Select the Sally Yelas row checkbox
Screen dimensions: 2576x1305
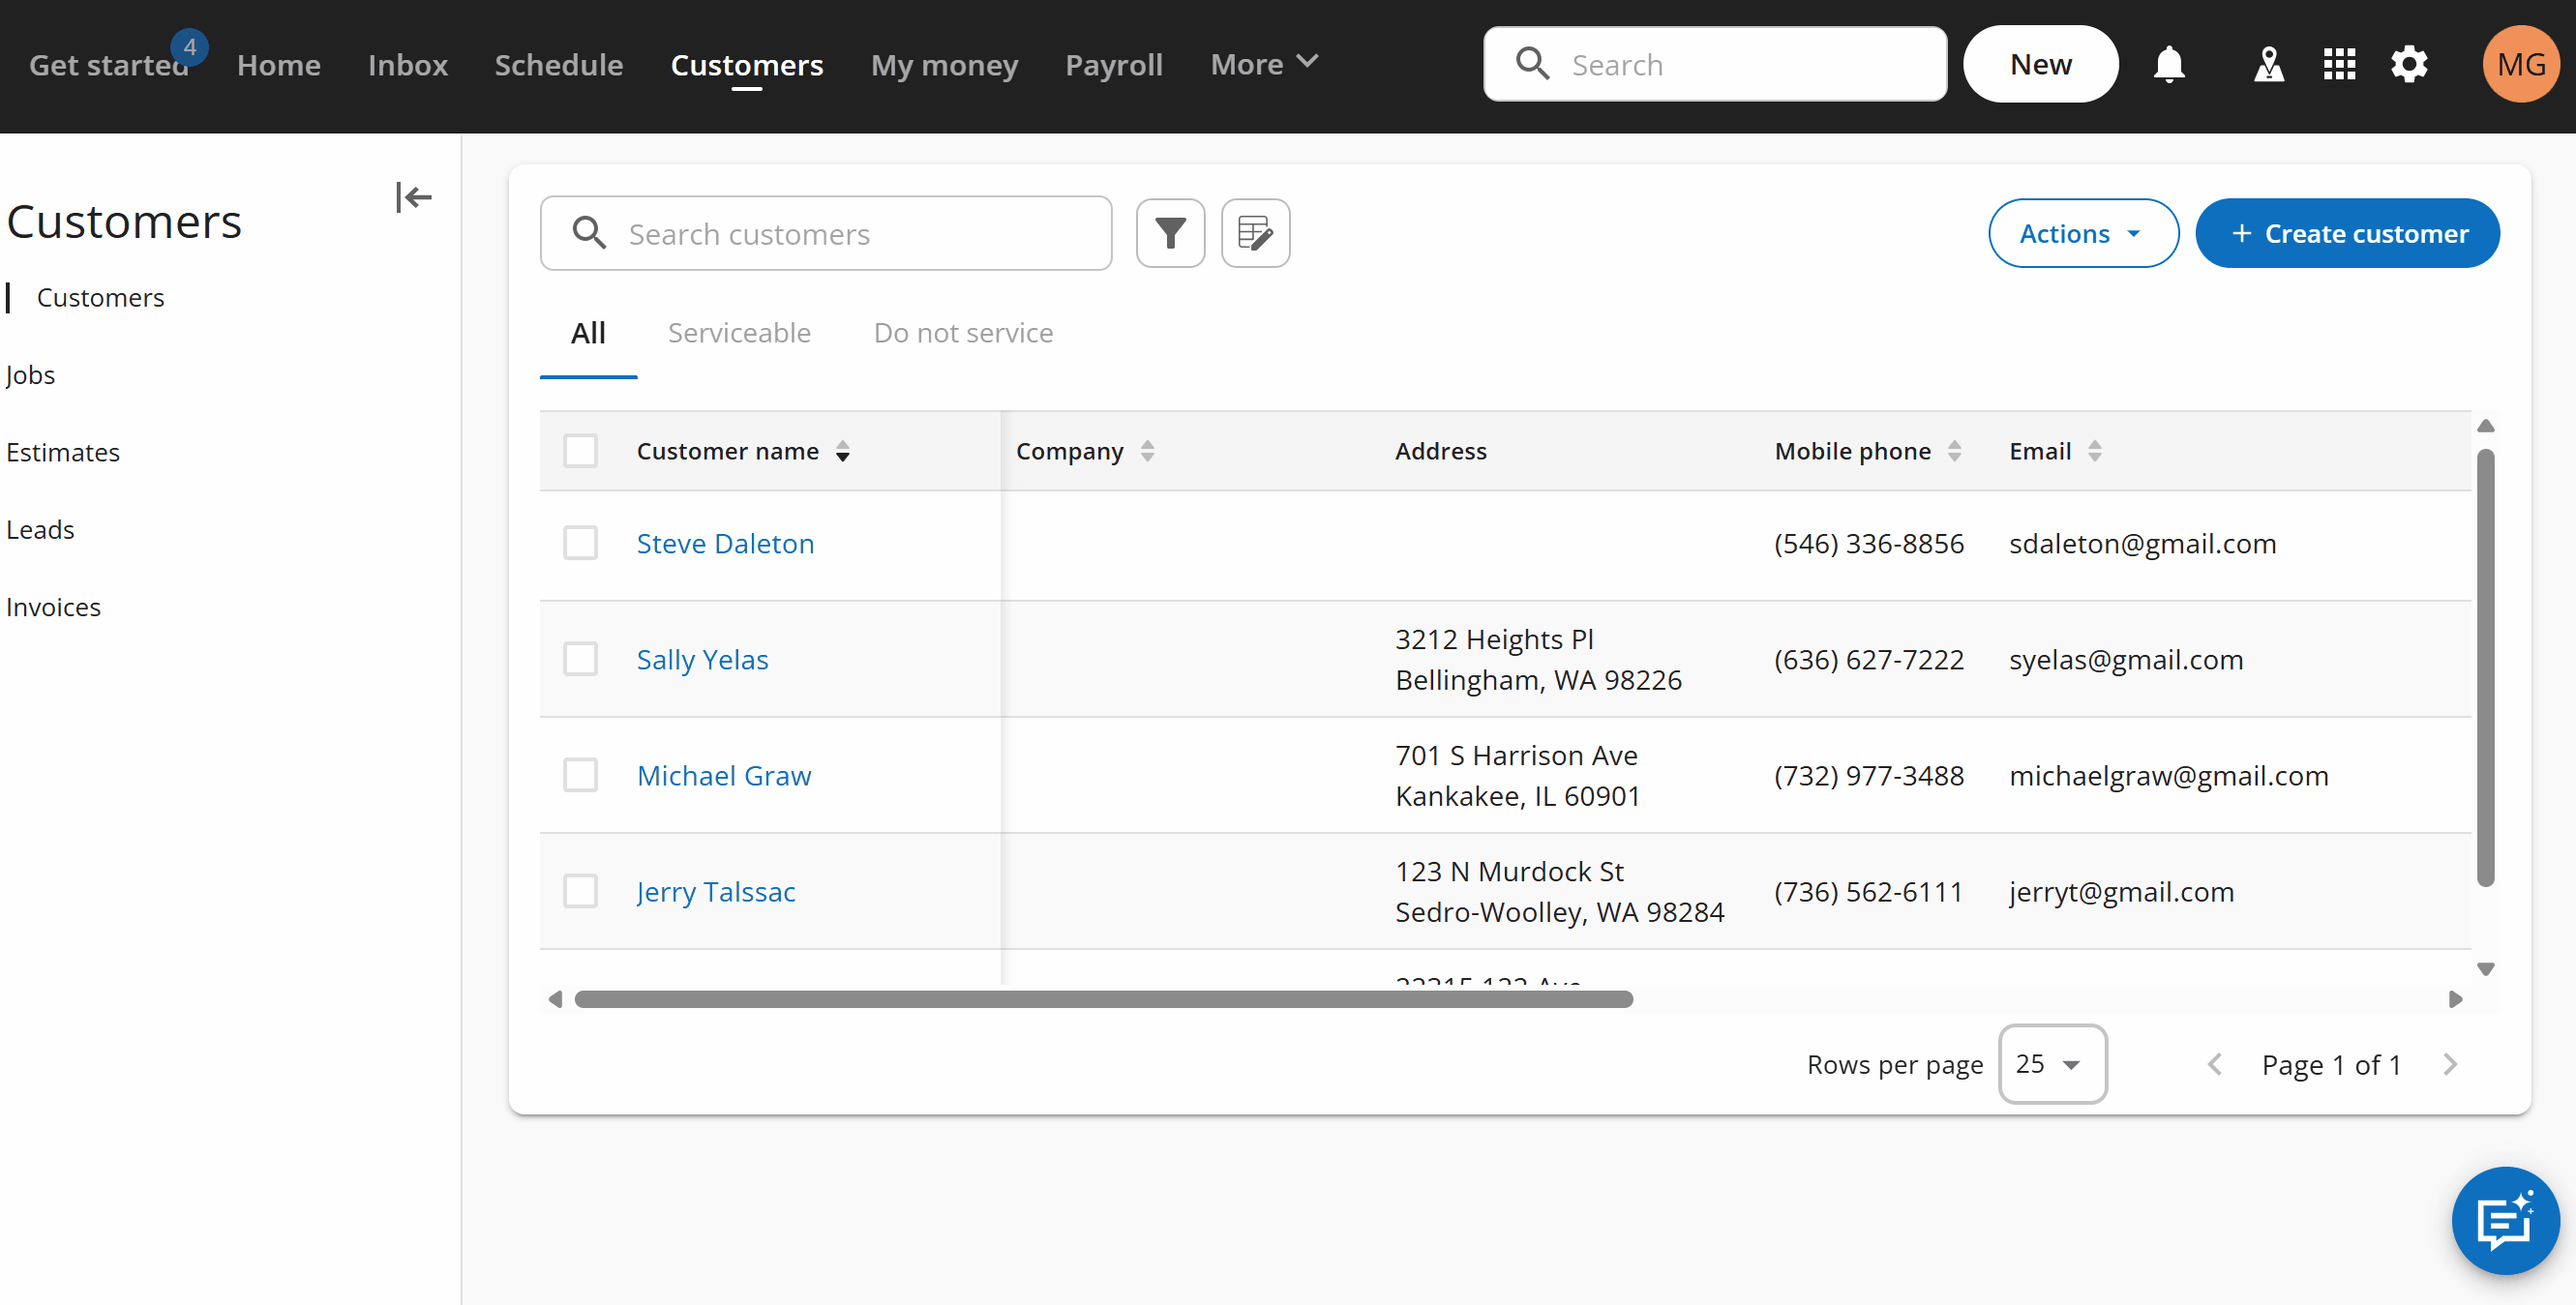click(x=580, y=659)
